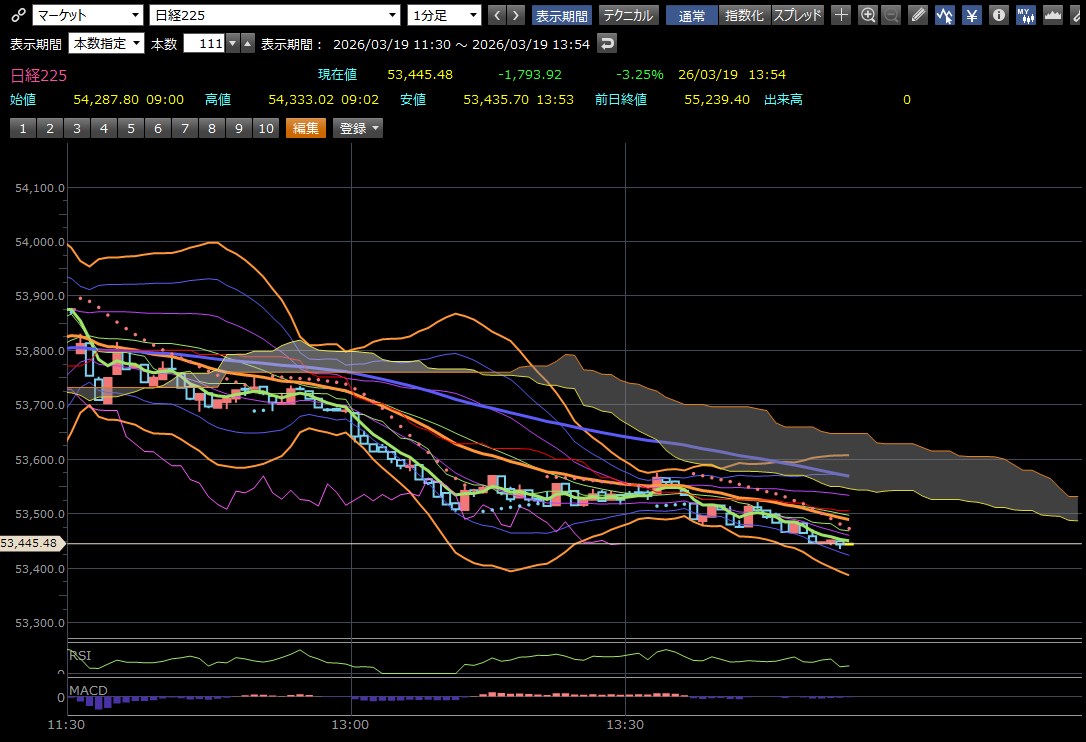This screenshot has height=742, width=1086.
Task: Enable the スプレッド spread mode
Action: coord(797,15)
